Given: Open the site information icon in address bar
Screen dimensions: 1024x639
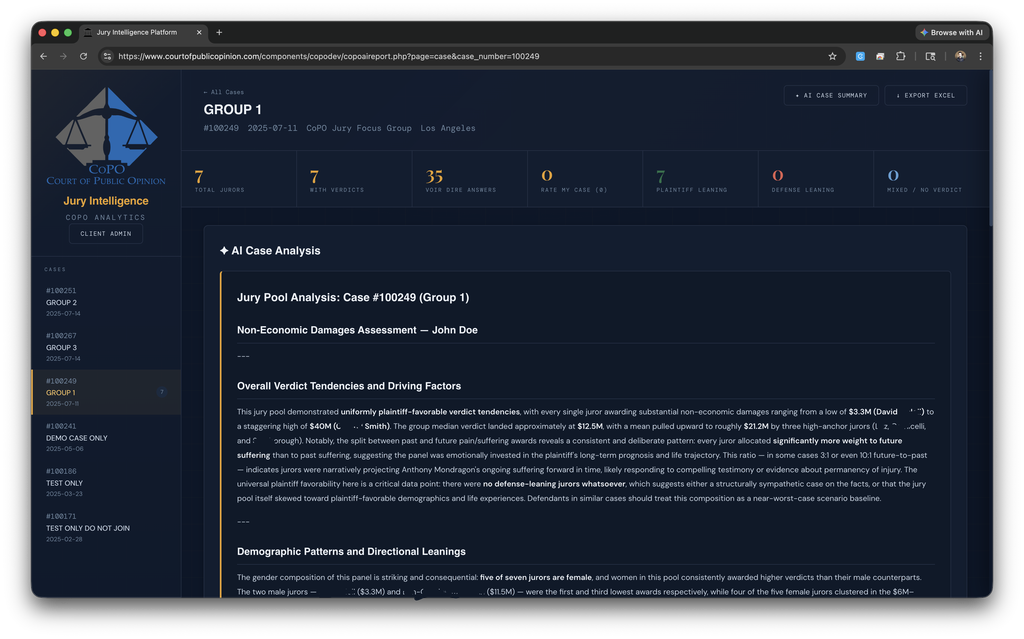Looking at the screenshot, I should (x=108, y=56).
